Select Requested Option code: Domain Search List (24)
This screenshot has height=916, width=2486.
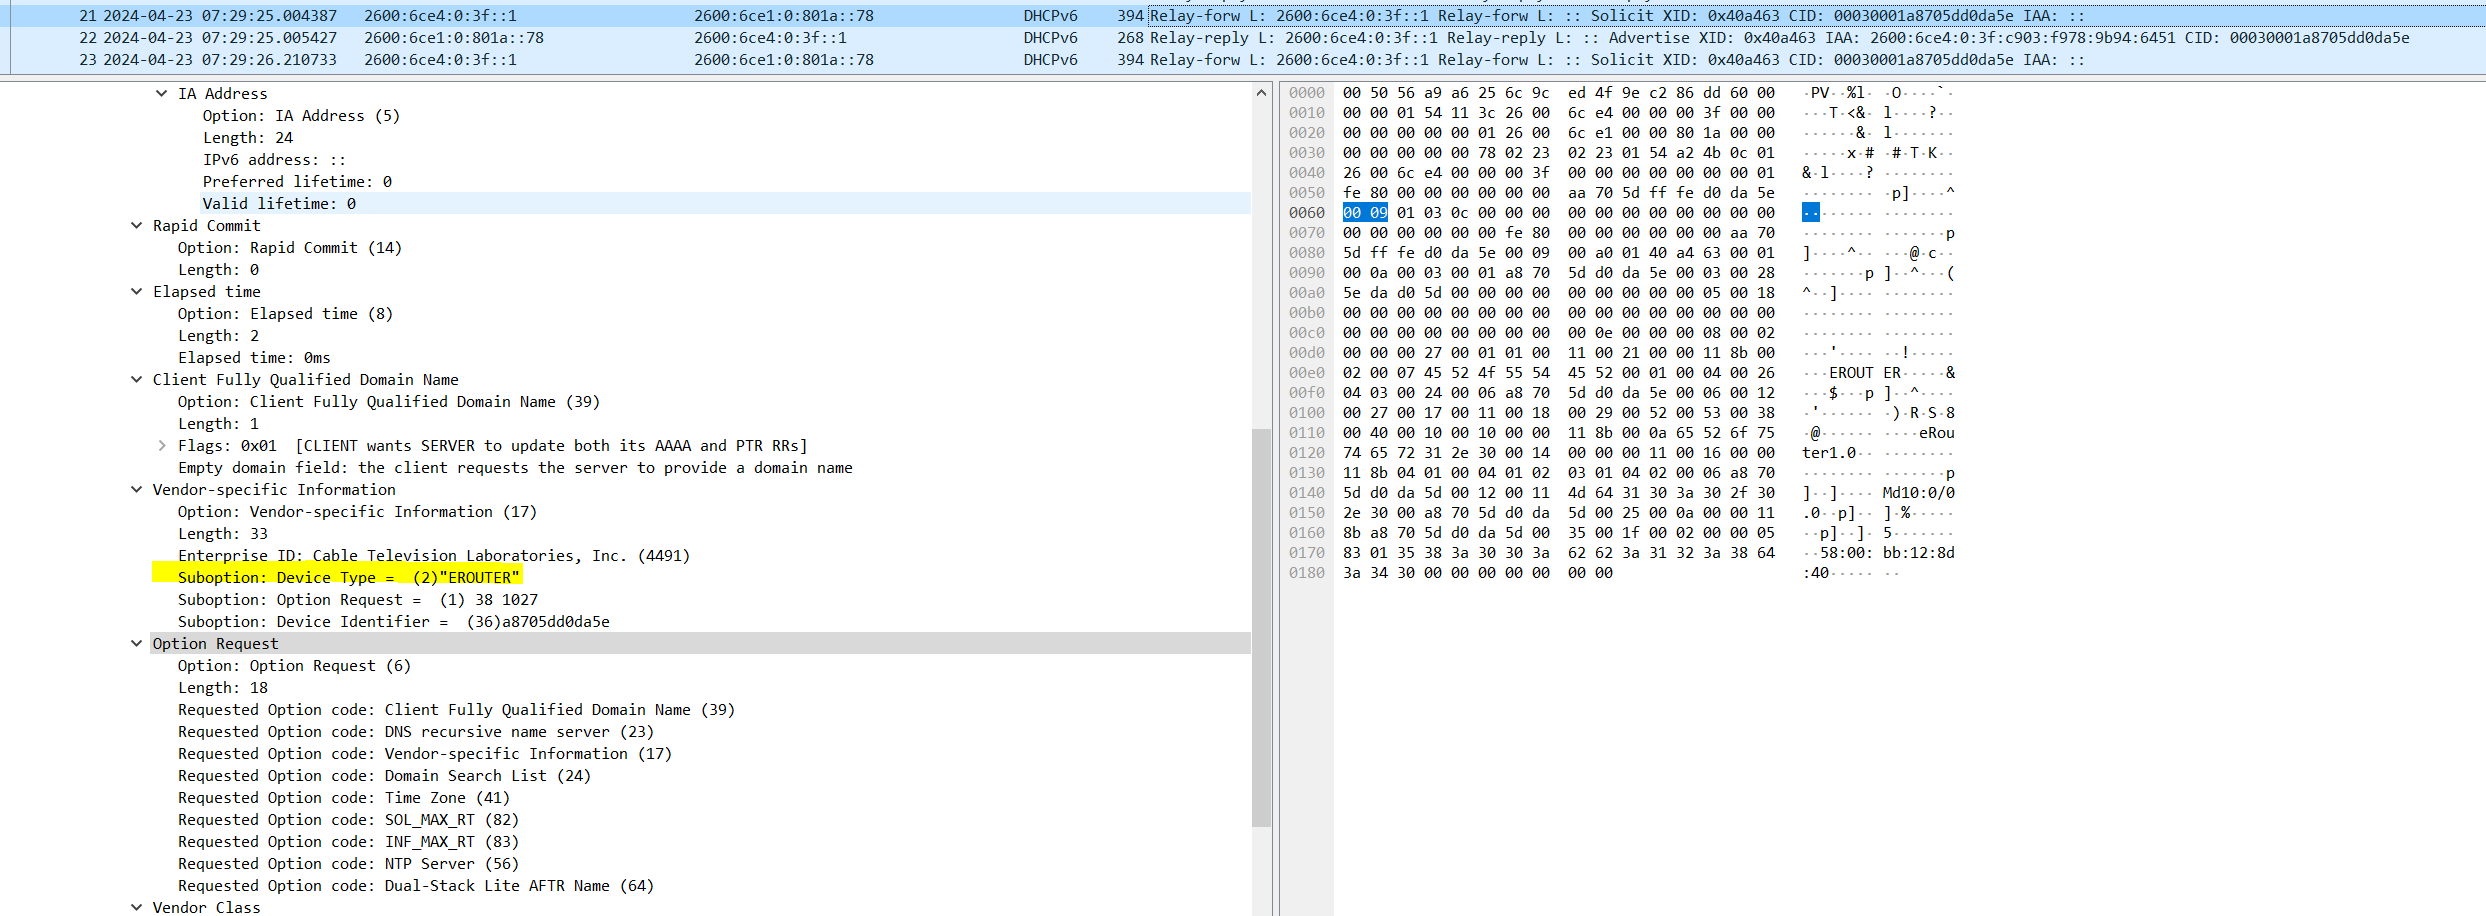coord(384,775)
